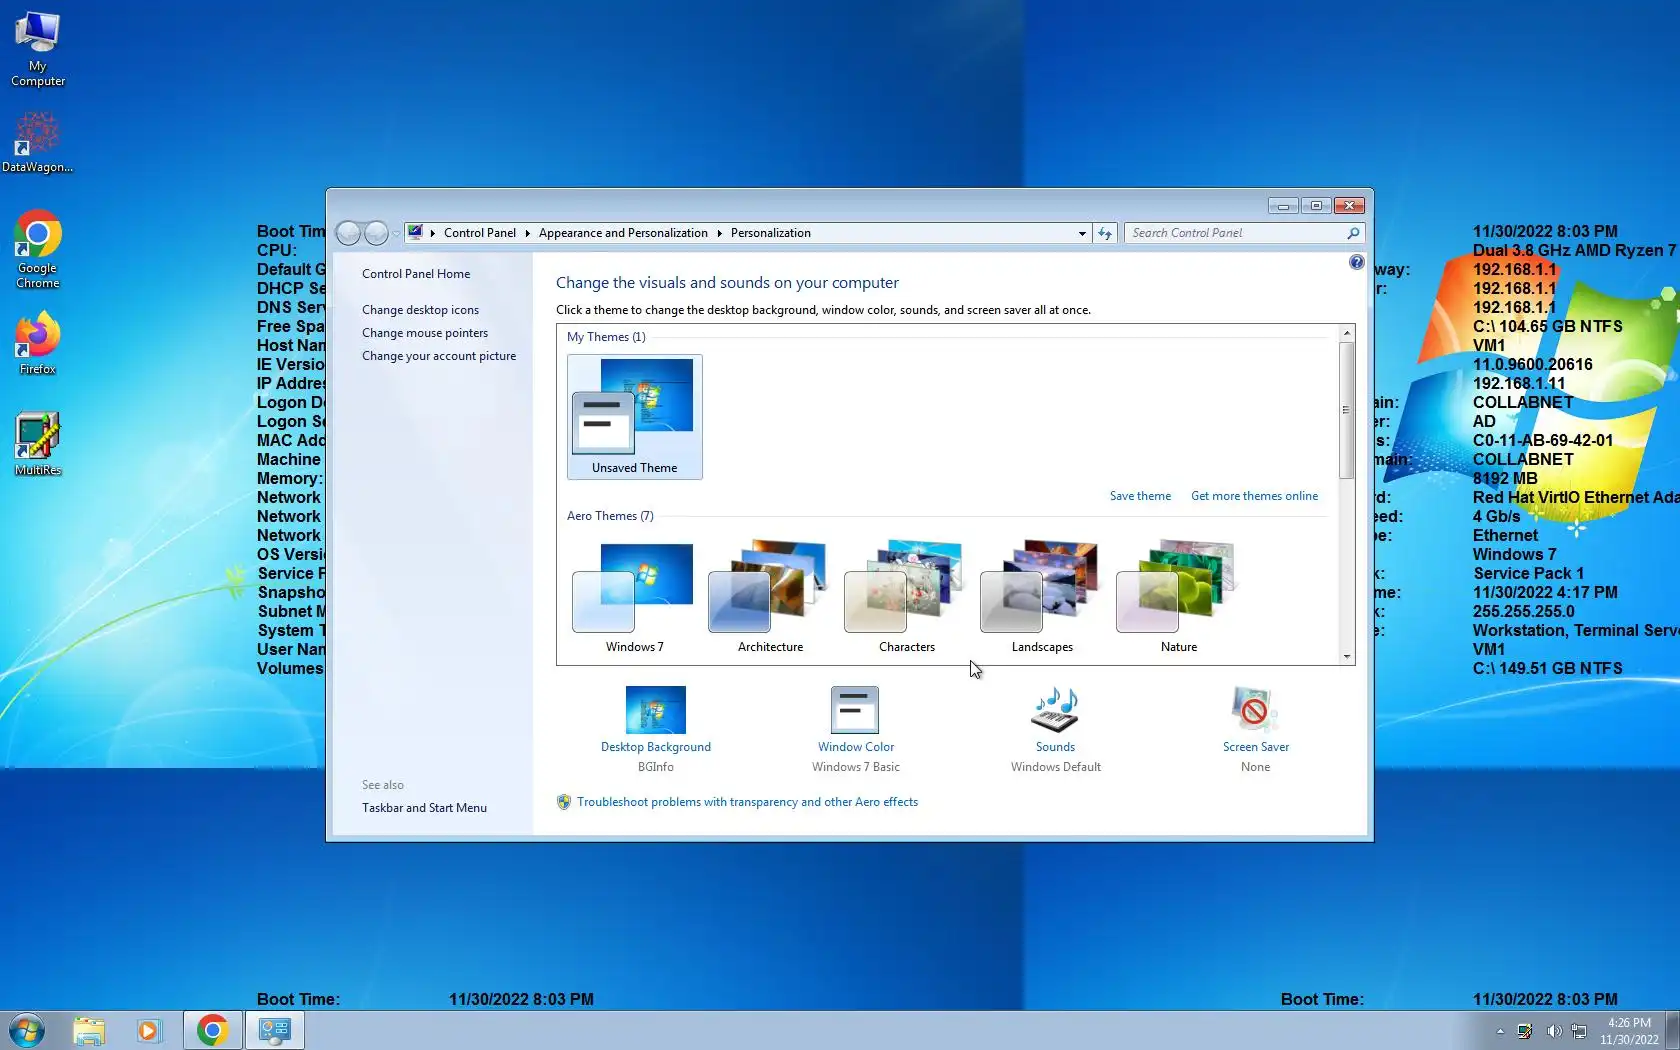Launch Google Chrome from the desktop
Screen dimensions: 1680x1050
point(37,250)
